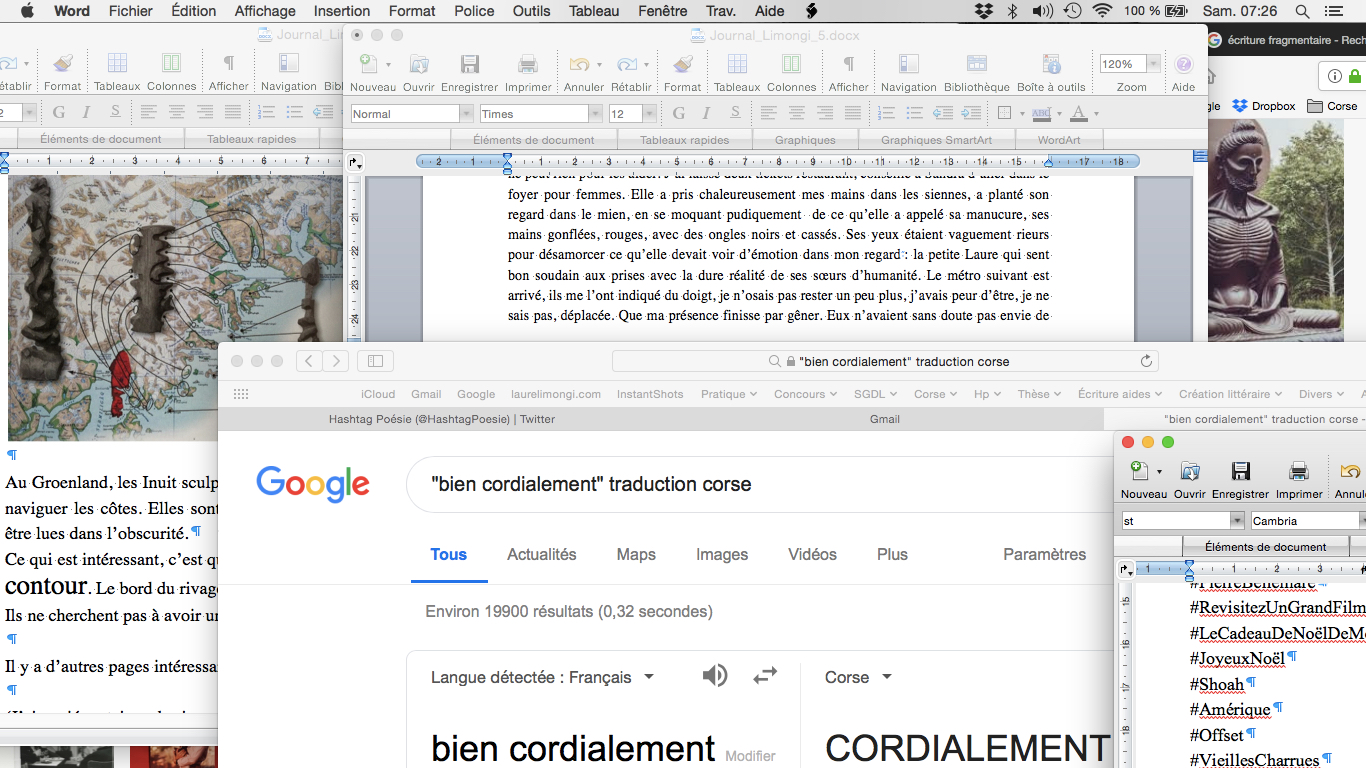The height and width of the screenshot is (768, 1366).
Task: Toggle Afficher paragraph marks in Journal_Limongi_5
Action: (848, 66)
